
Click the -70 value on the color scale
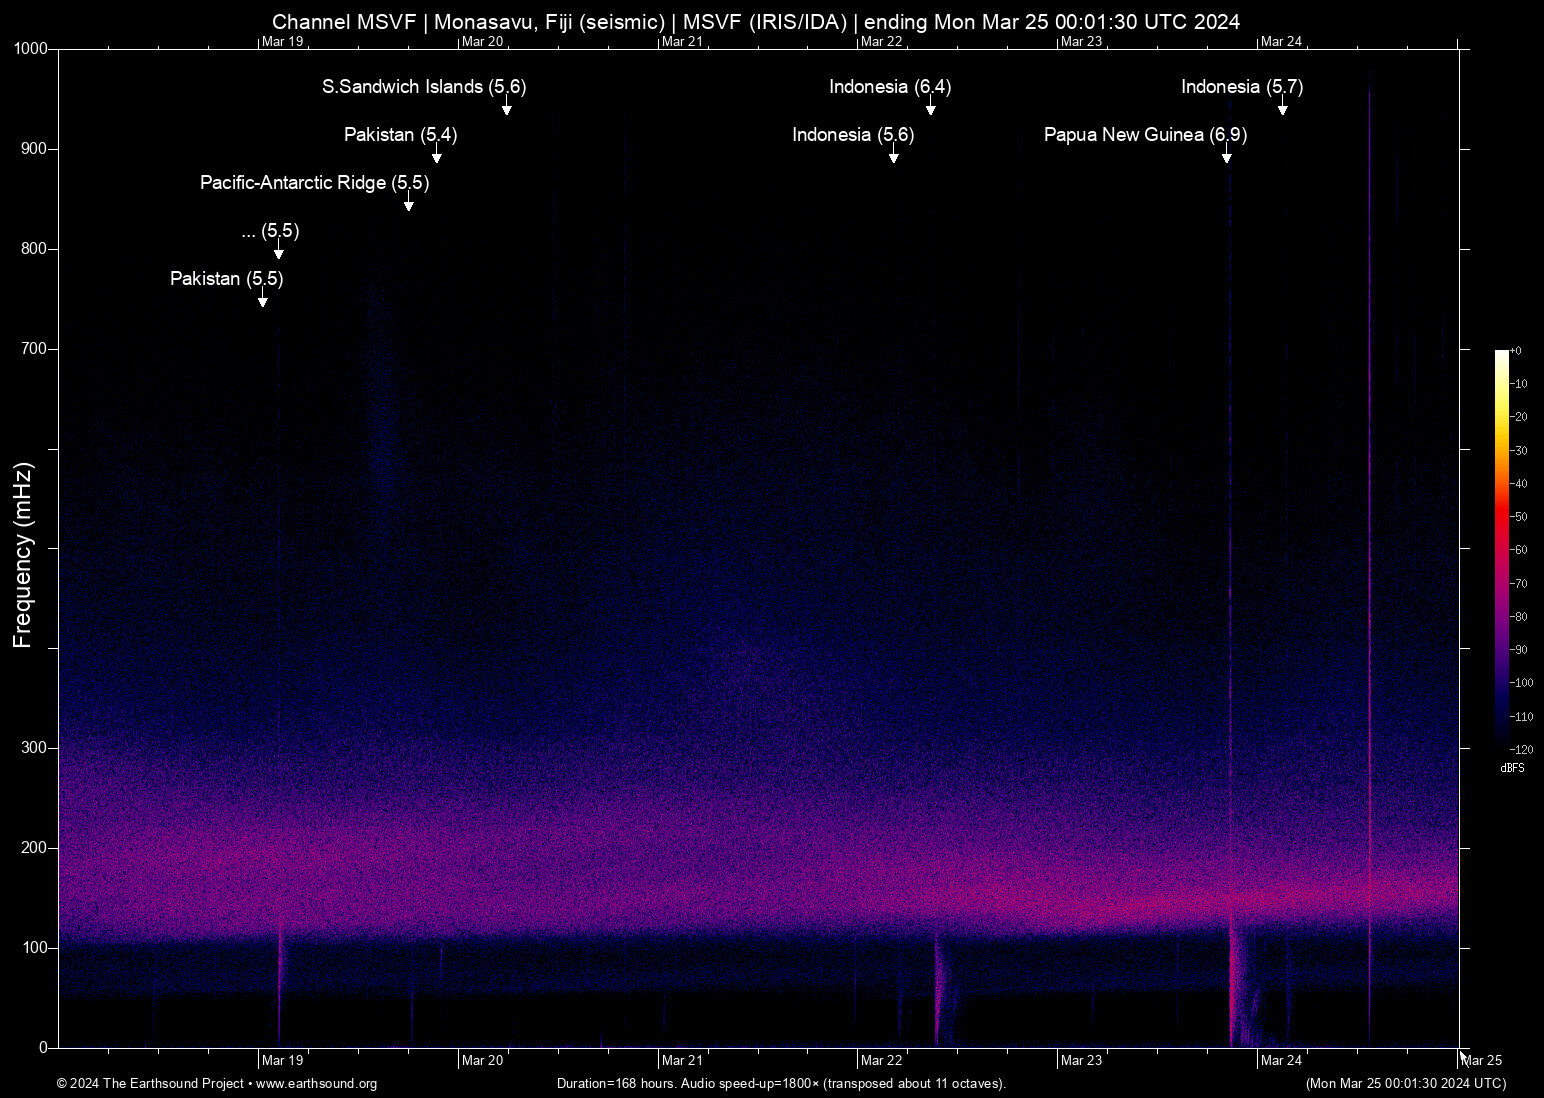coord(1518,583)
